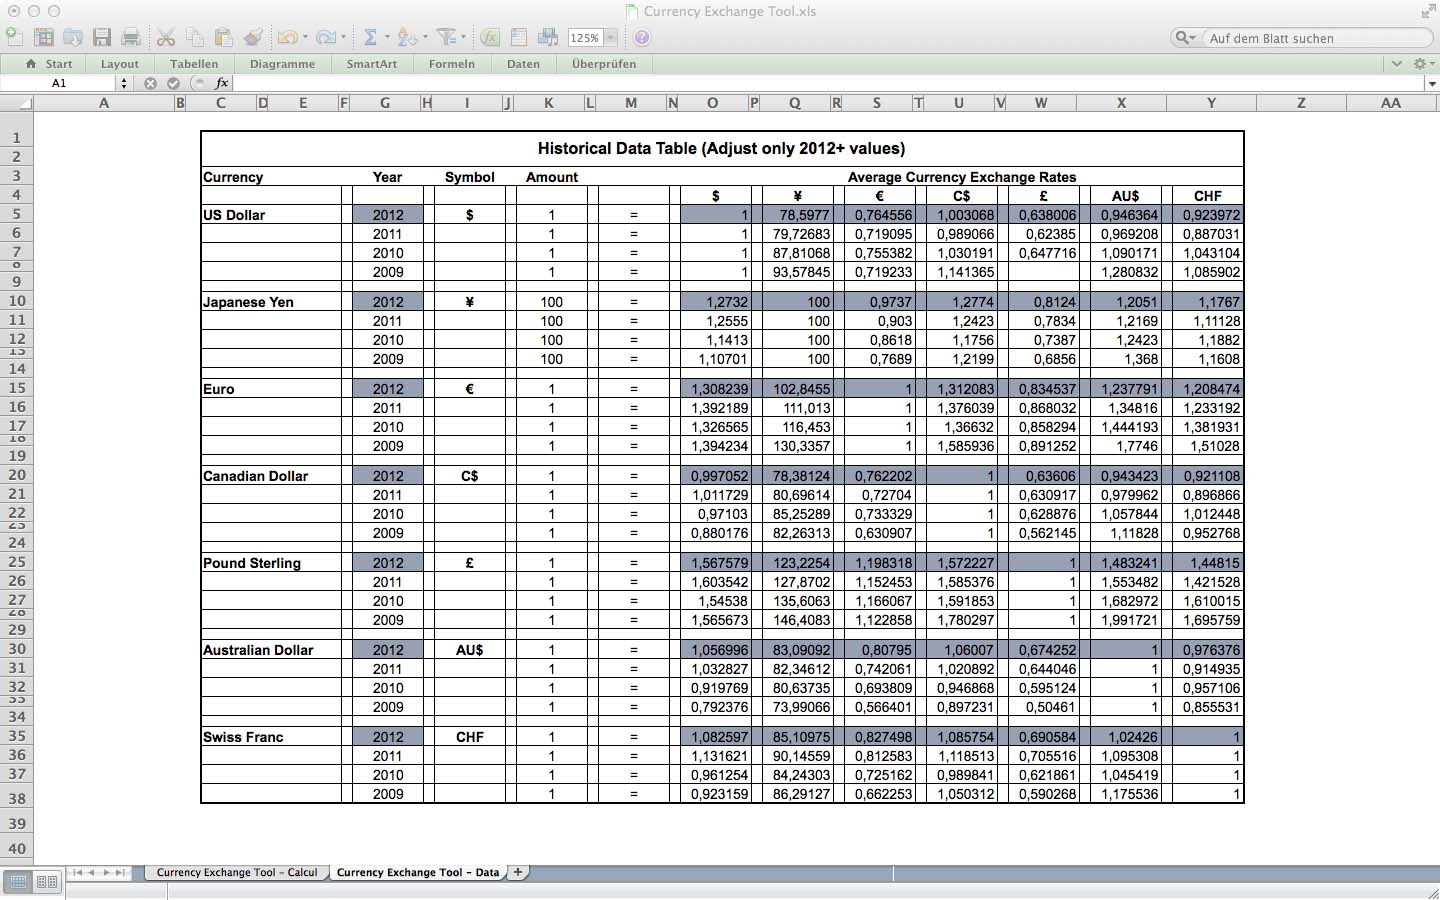Switch to the Diagramme ribbon tab
Image resolution: width=1440 pixels, height=900 pixels.
tap(282, 64)
